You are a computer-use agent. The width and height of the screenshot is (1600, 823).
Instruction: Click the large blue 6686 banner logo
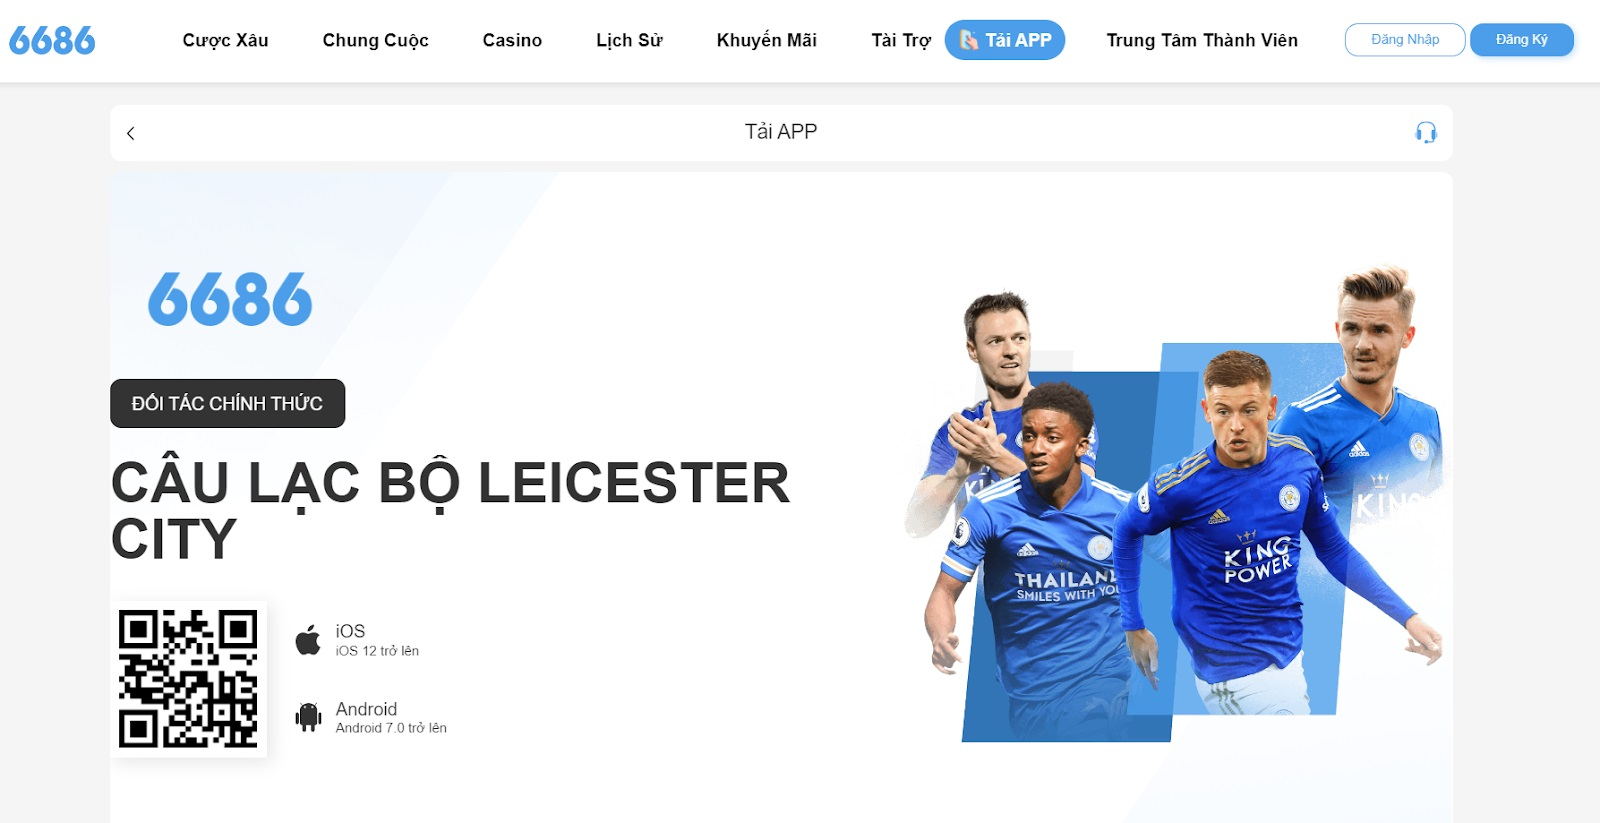[x=230, y=299]
